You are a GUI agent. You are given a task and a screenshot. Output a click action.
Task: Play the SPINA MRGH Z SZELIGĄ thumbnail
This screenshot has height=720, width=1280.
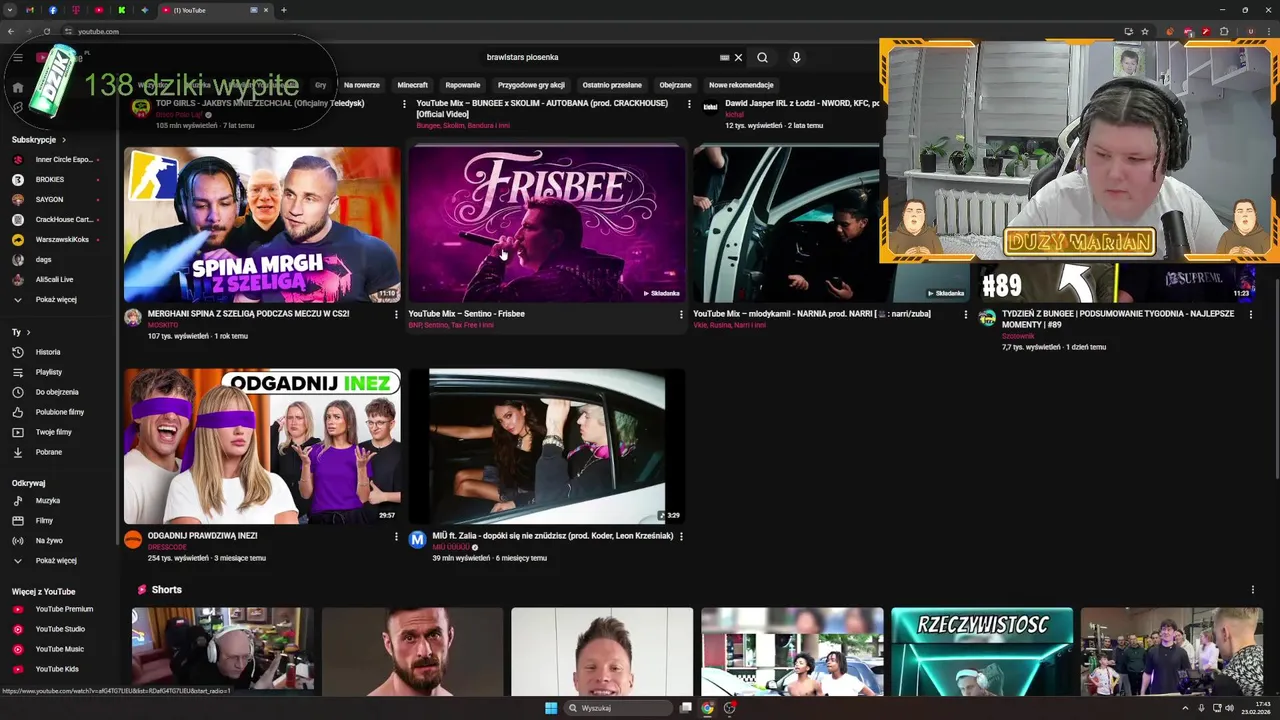(x=262, y=224)
